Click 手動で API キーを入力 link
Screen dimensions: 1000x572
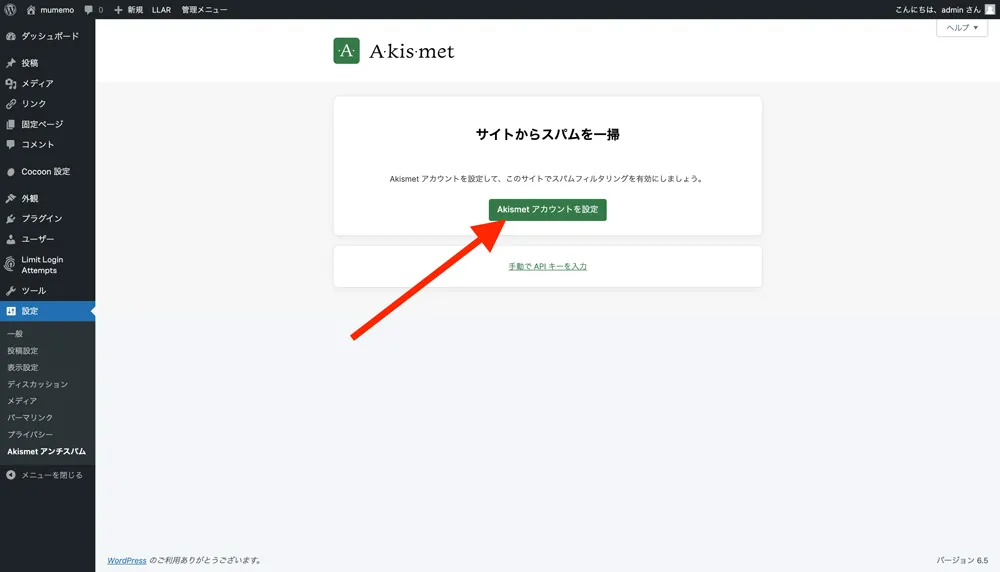[547, 267]
